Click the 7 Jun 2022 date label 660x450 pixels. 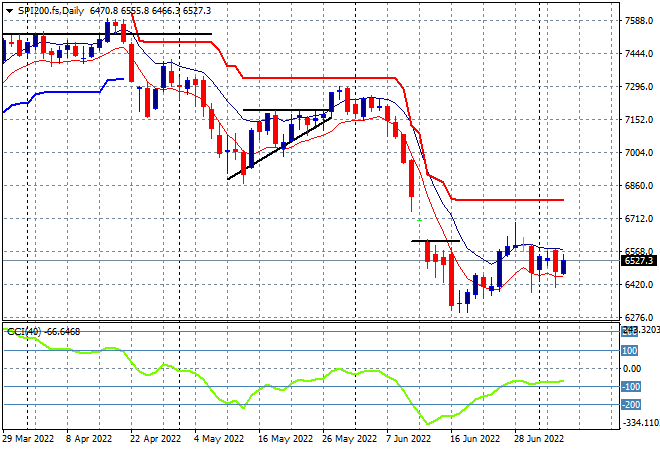tap(409, 439)
